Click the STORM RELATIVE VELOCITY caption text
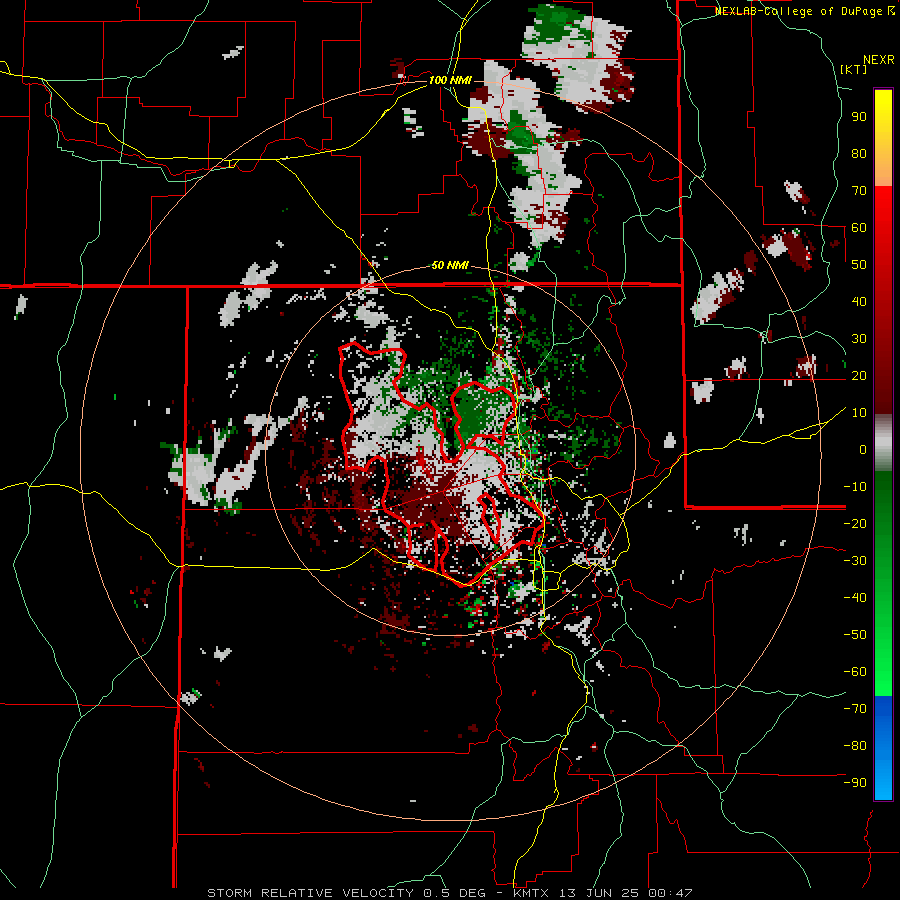Image resolution: width=900 pixels, height=900 pixels. 310,893
